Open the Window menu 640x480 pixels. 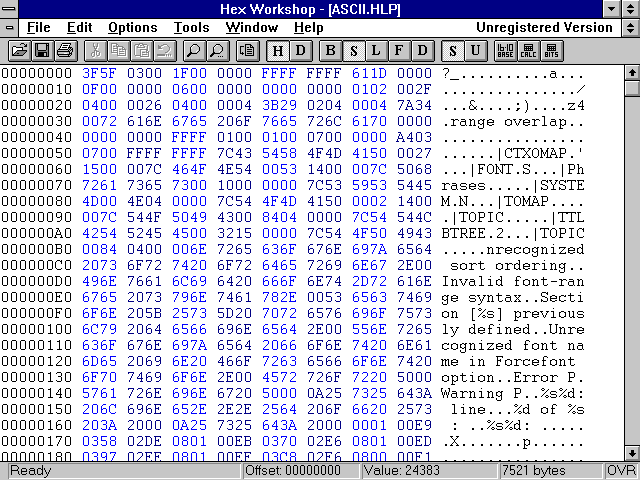[x=252, y=27]
